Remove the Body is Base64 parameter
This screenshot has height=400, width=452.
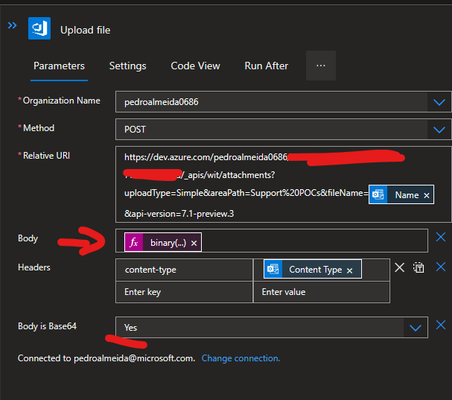coord(441,325)
